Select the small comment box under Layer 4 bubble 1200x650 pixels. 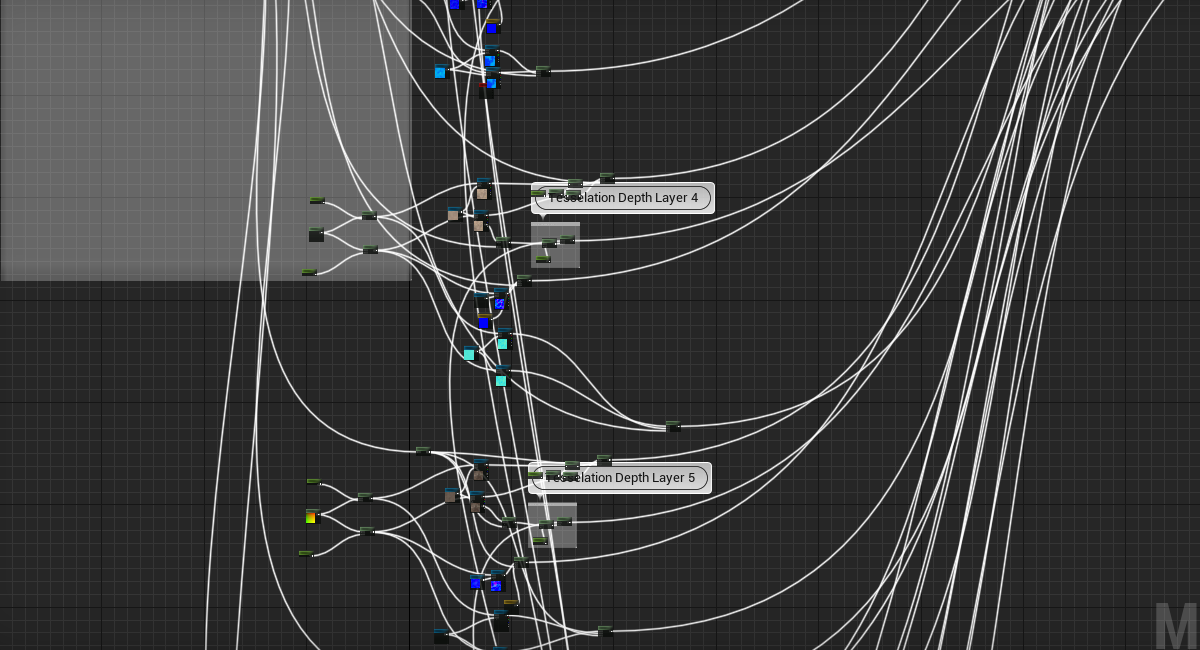coord(555,245)
